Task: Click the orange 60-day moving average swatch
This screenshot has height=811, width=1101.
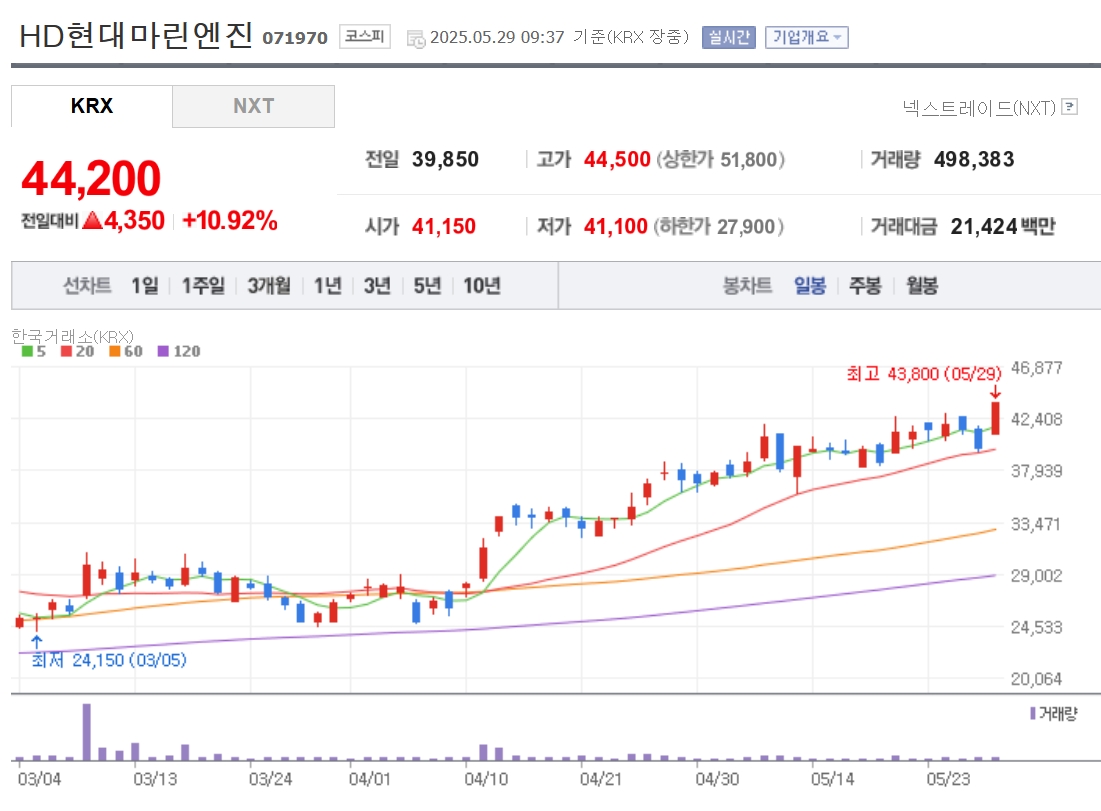Action: coord(115,351)
